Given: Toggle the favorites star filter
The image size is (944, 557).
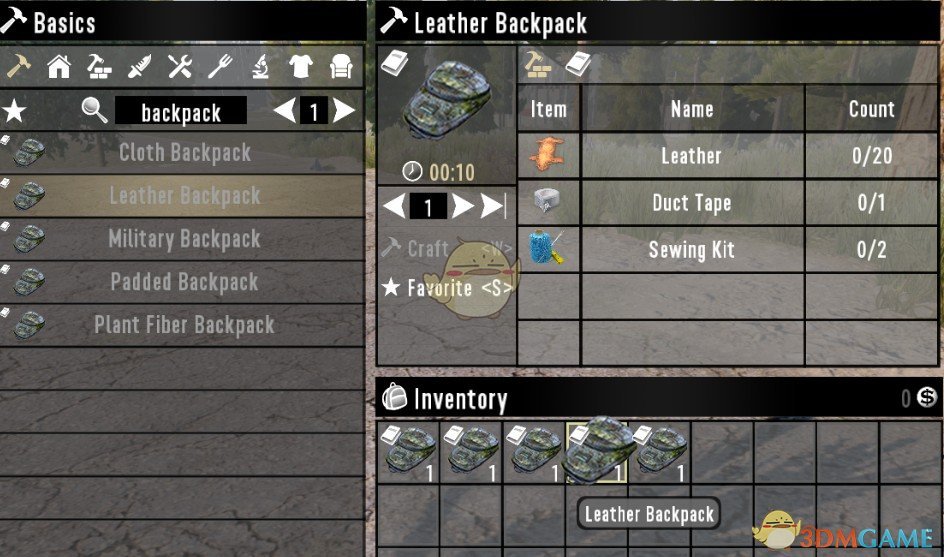Looking at the screenshot, I should pos(14,111).
